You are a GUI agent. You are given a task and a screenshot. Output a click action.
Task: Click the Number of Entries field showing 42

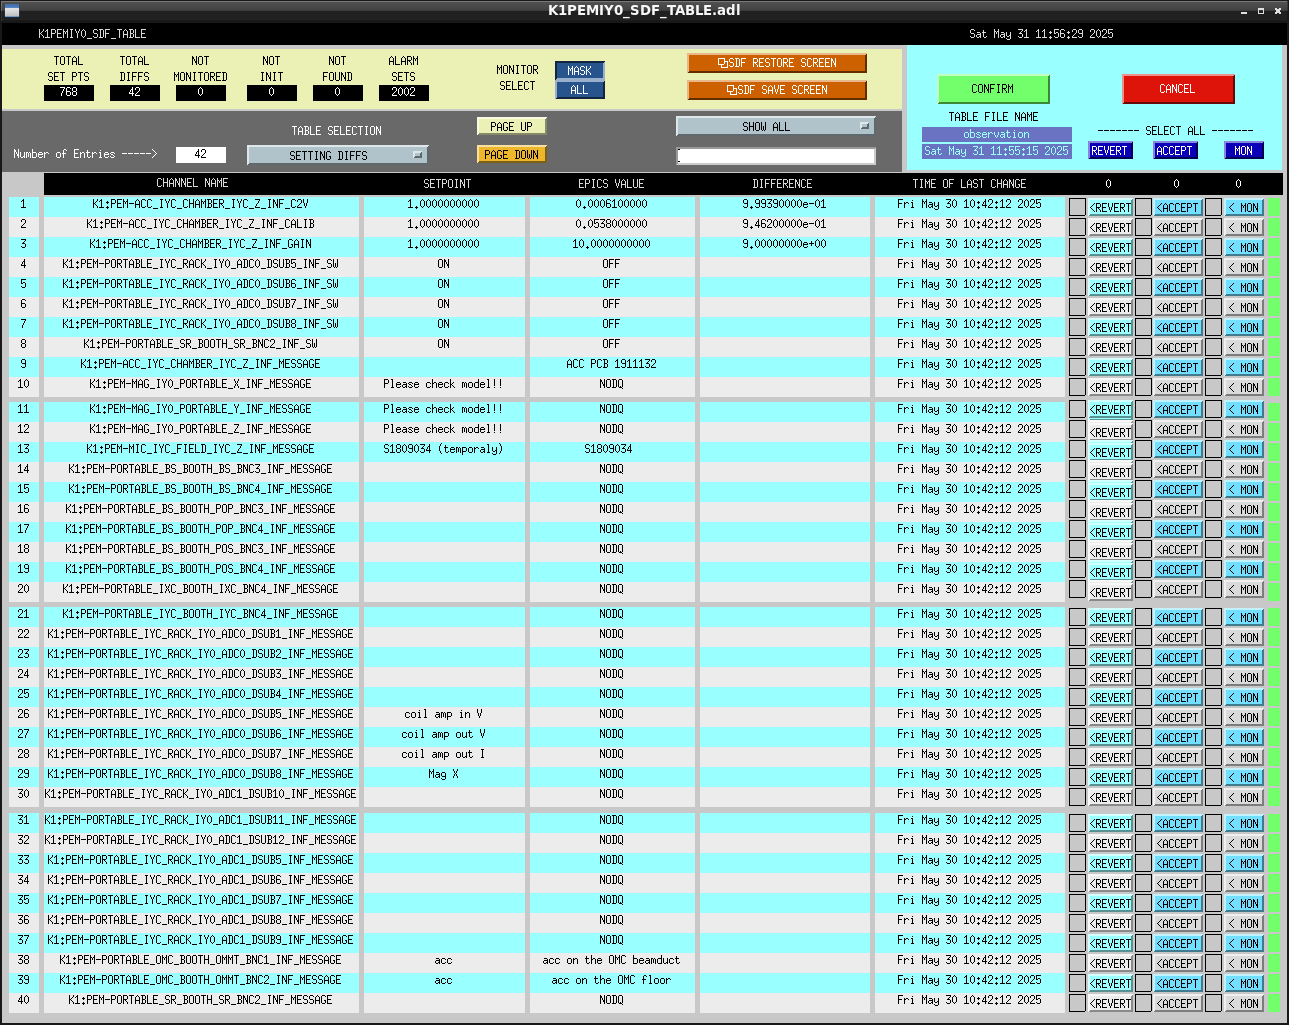tap(200, 154)
